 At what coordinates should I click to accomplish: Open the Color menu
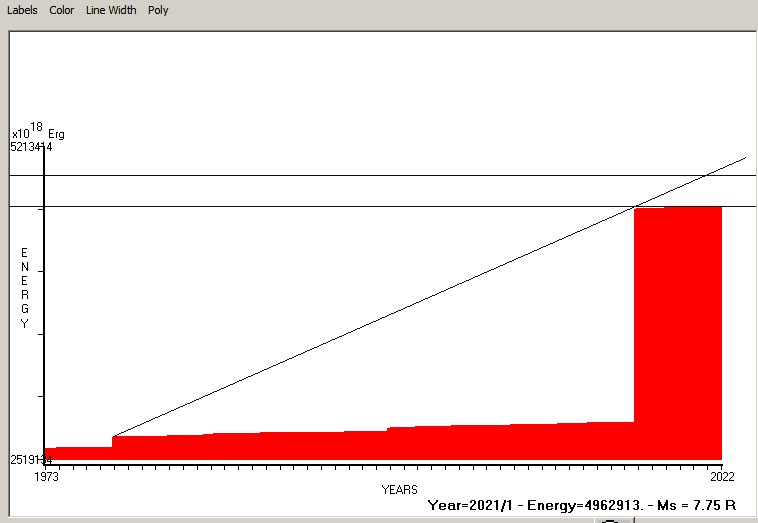click(62, 10)
